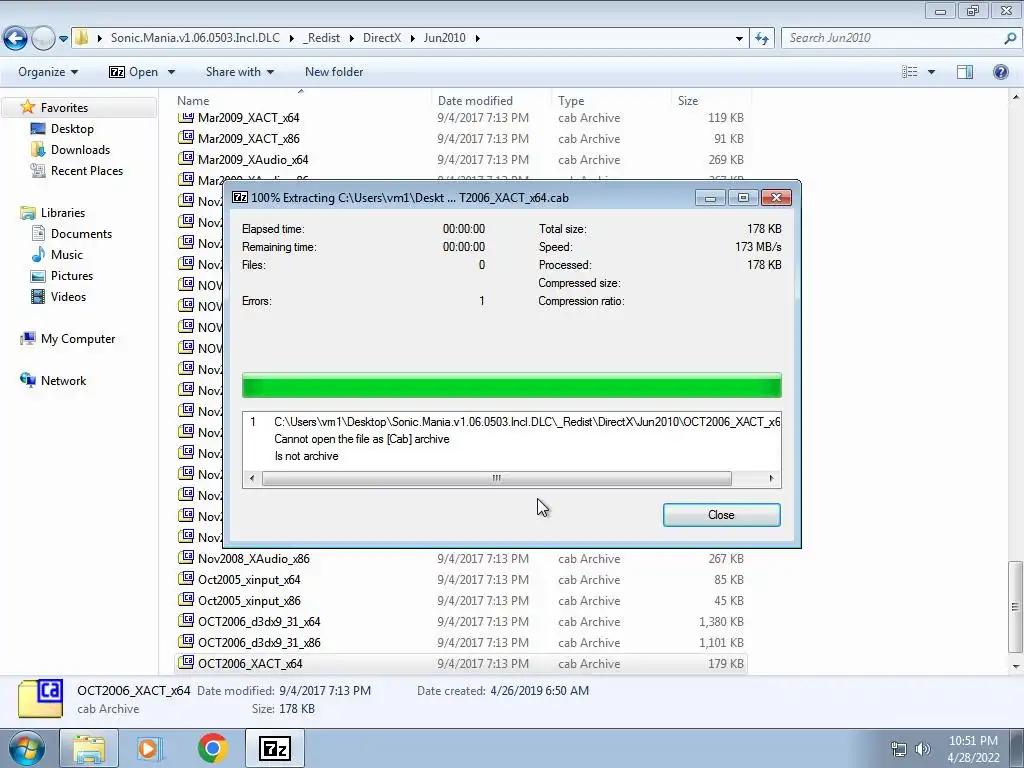Launch Windows Media Player from taskbar
The image size is (1024, 768).
pyautogui.click(x=150, y=748)
